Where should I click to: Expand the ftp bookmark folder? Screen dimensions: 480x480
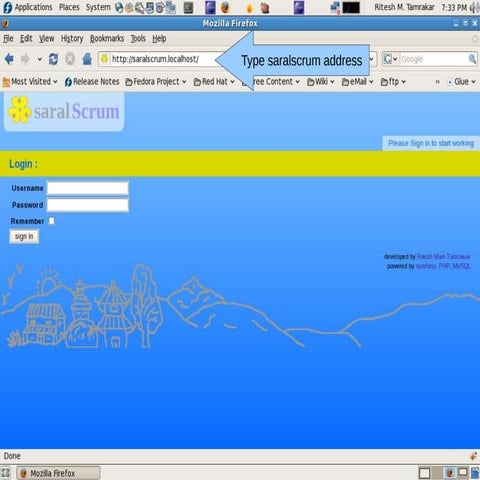tap(393, 82)
